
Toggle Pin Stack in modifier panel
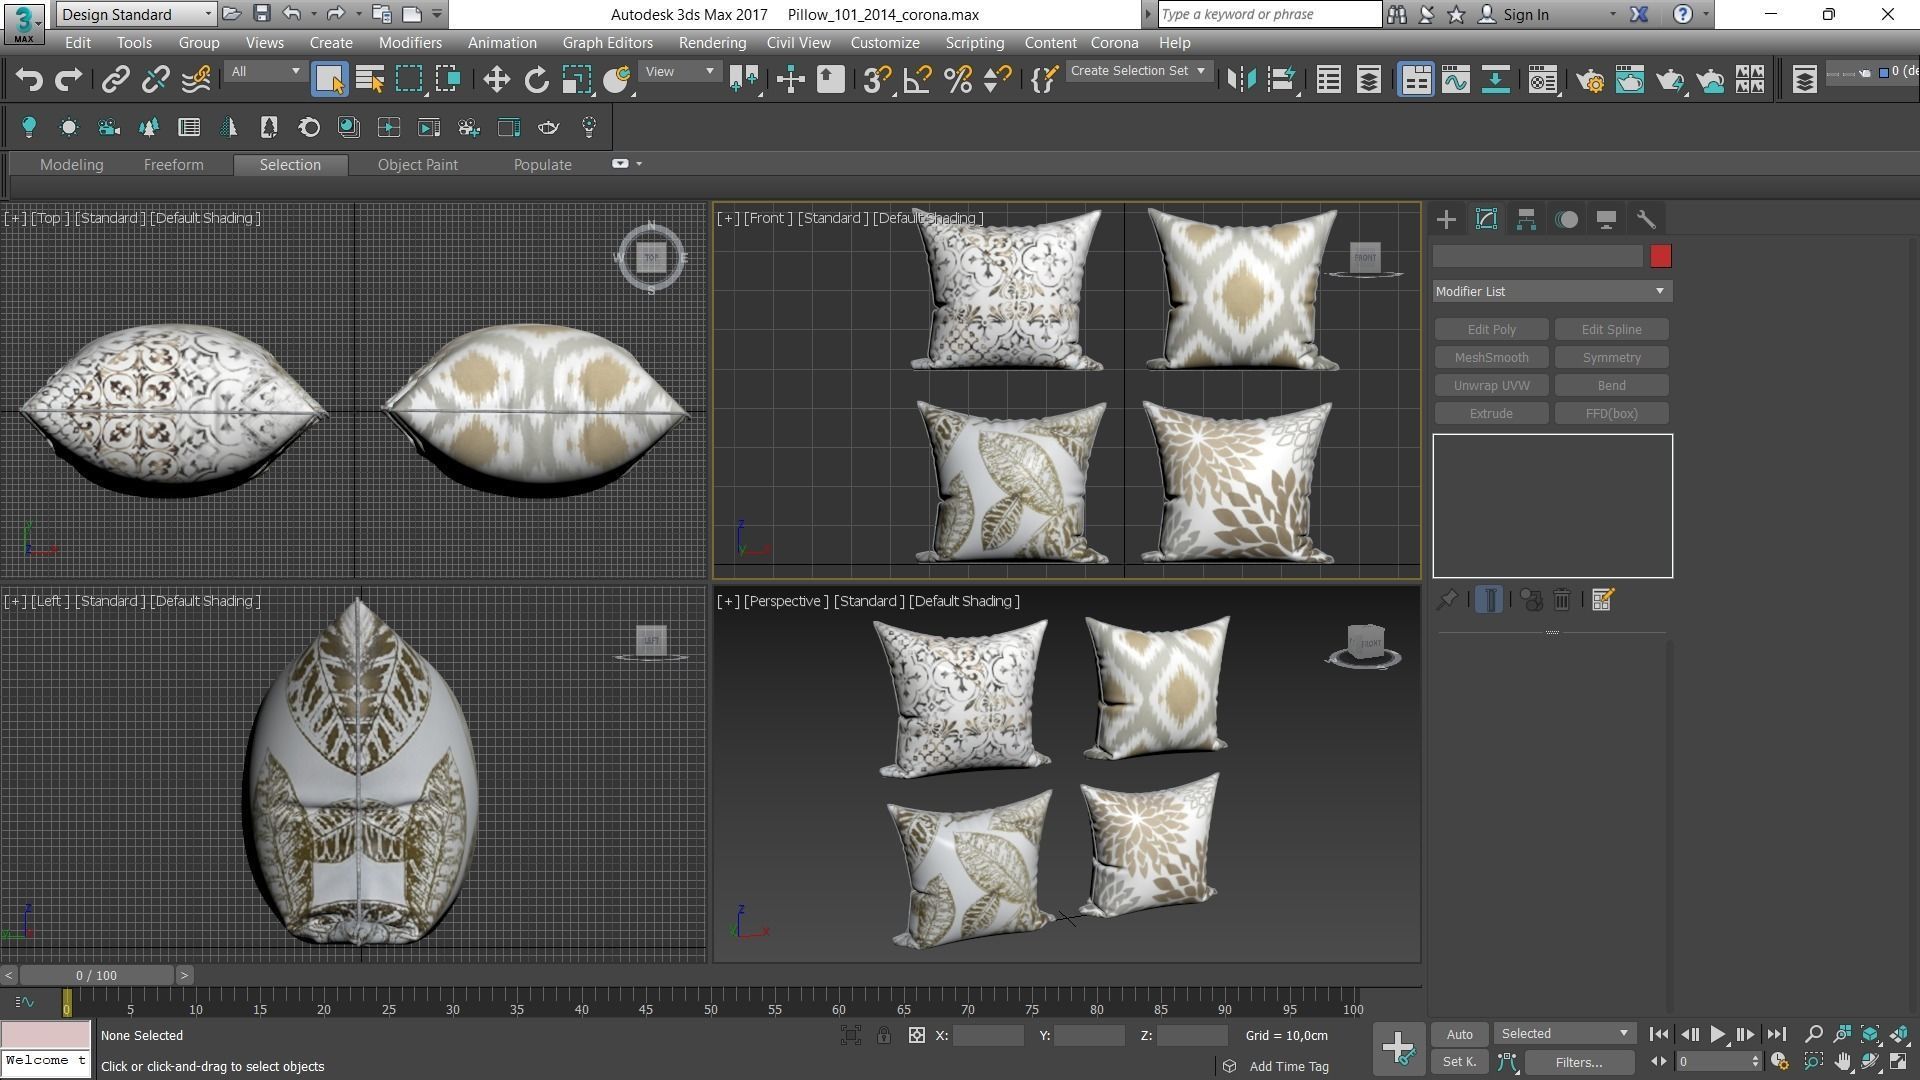[1446, 599]
